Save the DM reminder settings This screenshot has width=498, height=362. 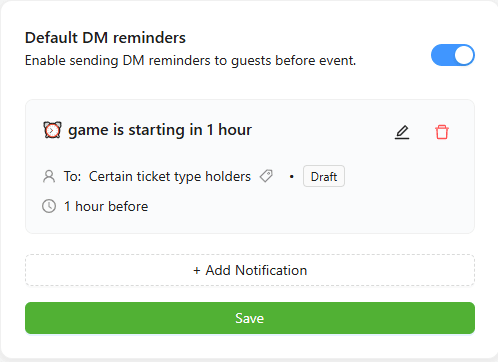250,318
